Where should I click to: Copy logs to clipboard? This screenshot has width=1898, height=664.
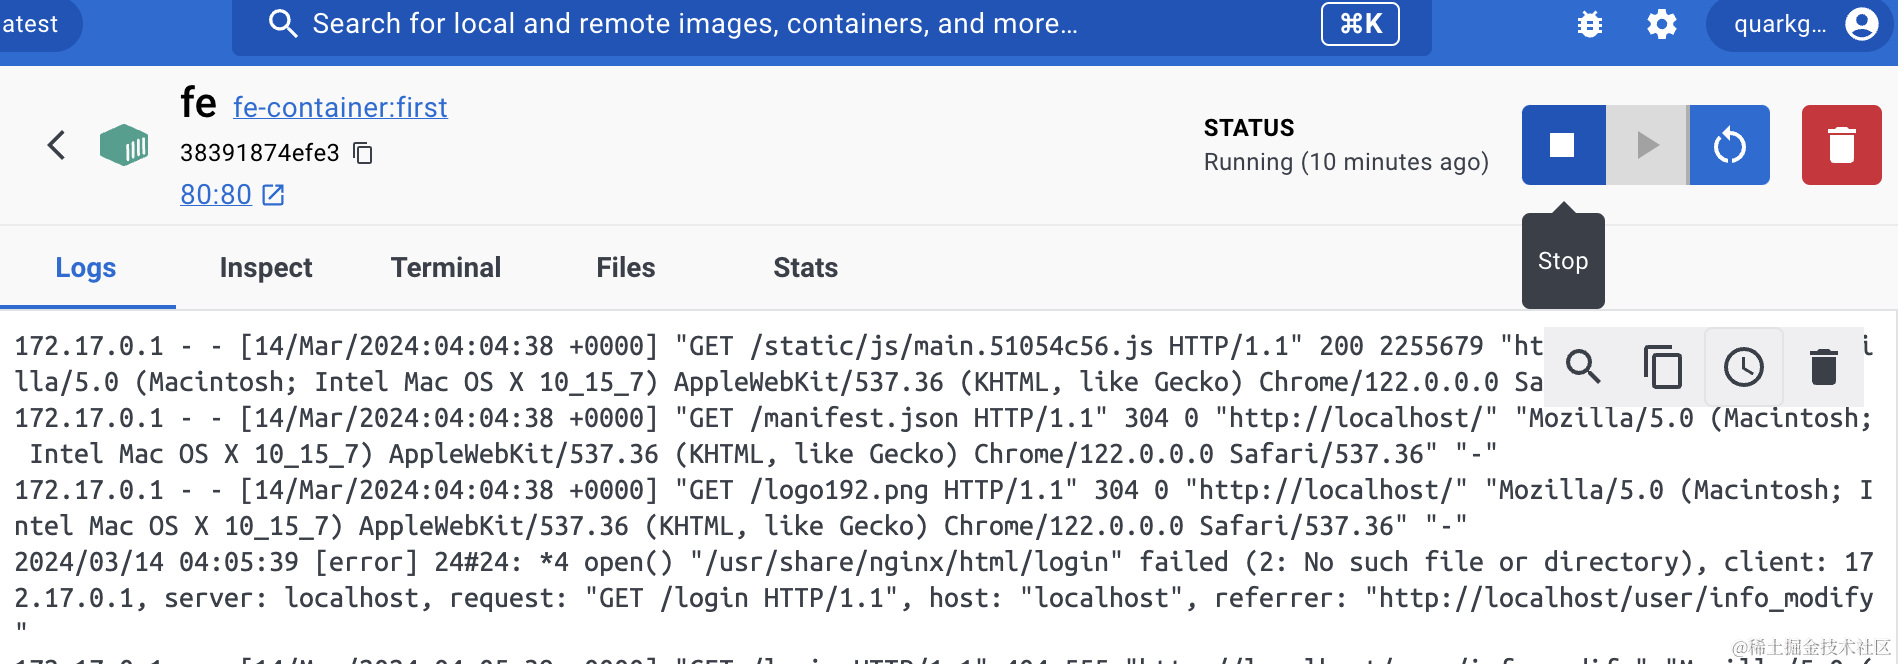point(1662,367)
